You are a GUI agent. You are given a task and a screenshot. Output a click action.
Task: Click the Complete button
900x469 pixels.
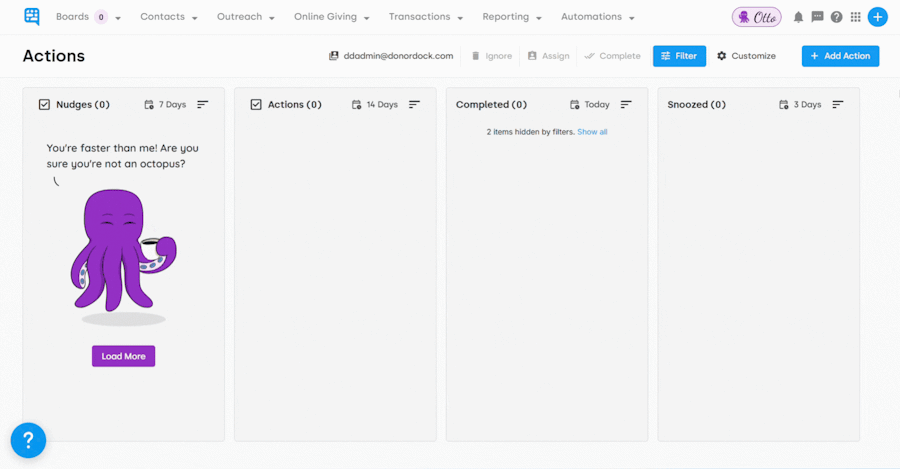(612, 56)
